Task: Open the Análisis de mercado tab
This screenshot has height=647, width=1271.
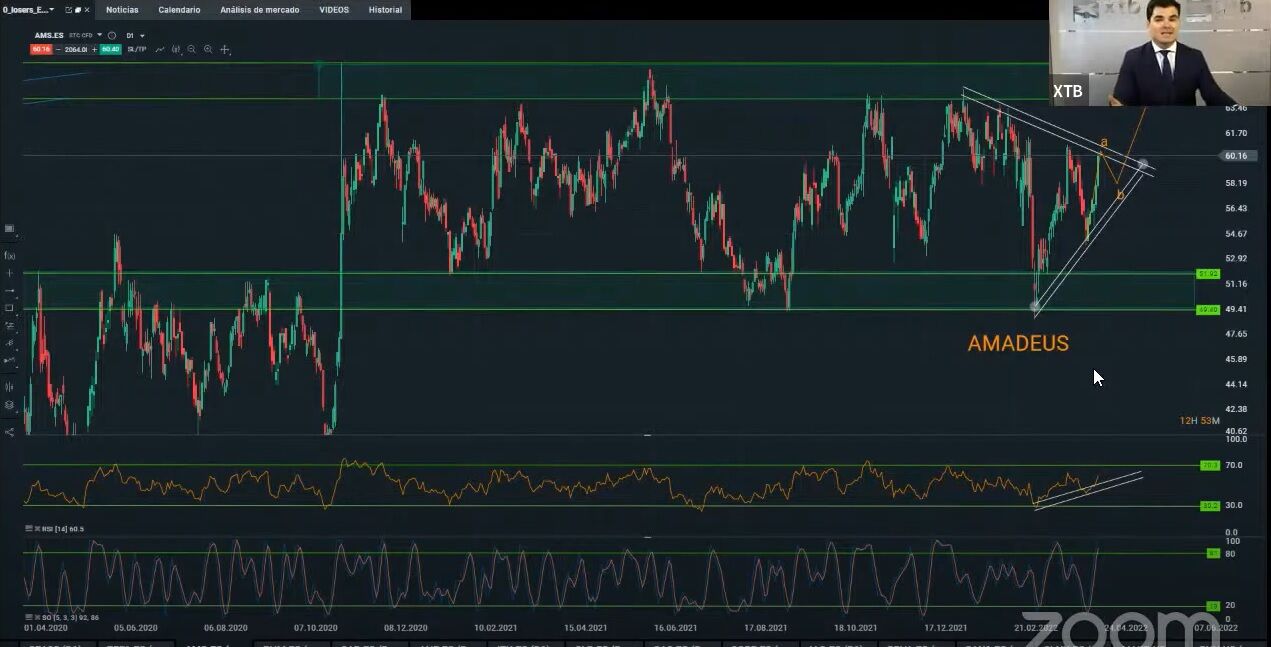Action: (259, 10)
